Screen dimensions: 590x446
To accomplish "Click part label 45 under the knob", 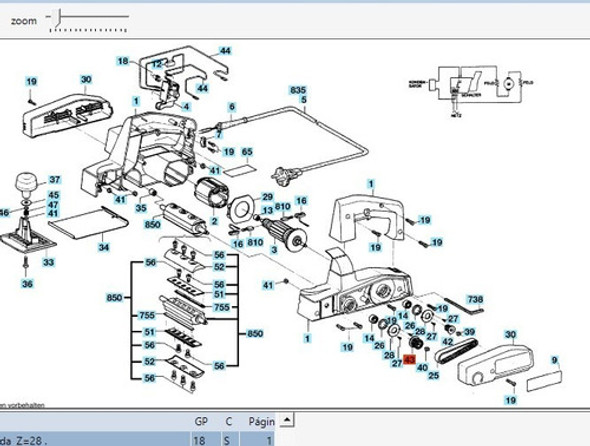I will 54,195.
